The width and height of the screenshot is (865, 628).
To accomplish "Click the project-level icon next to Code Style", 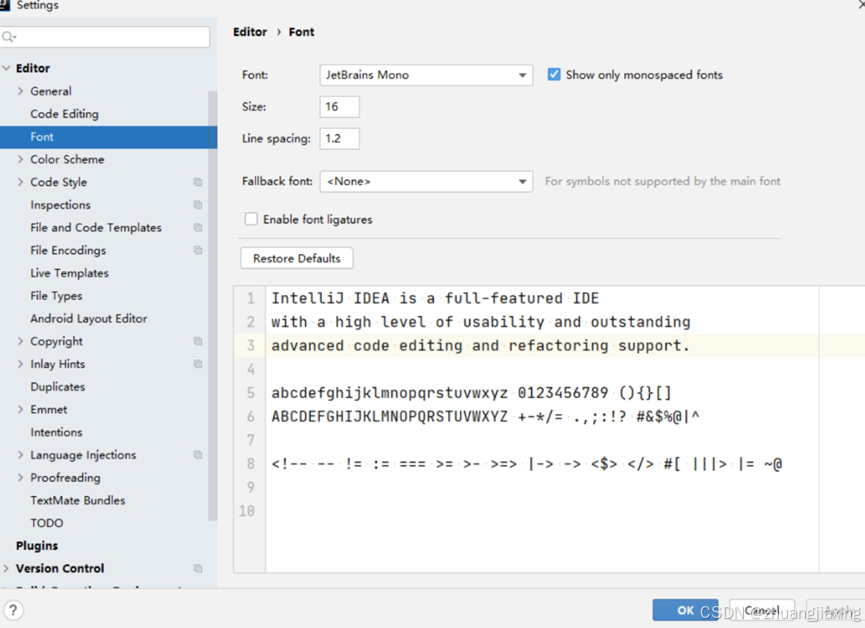I will [197, 182].
